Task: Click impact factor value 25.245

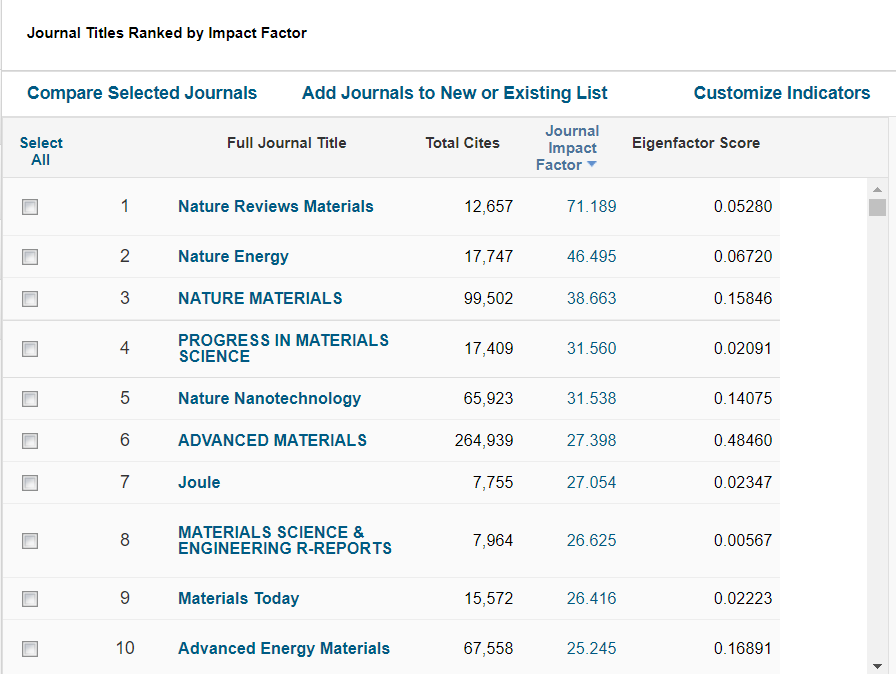Action: (591, 648)
